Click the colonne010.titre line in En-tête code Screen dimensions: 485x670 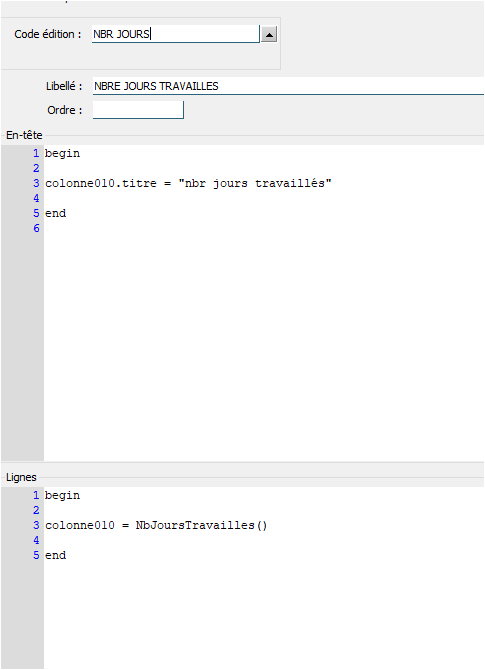click(188, 183)
